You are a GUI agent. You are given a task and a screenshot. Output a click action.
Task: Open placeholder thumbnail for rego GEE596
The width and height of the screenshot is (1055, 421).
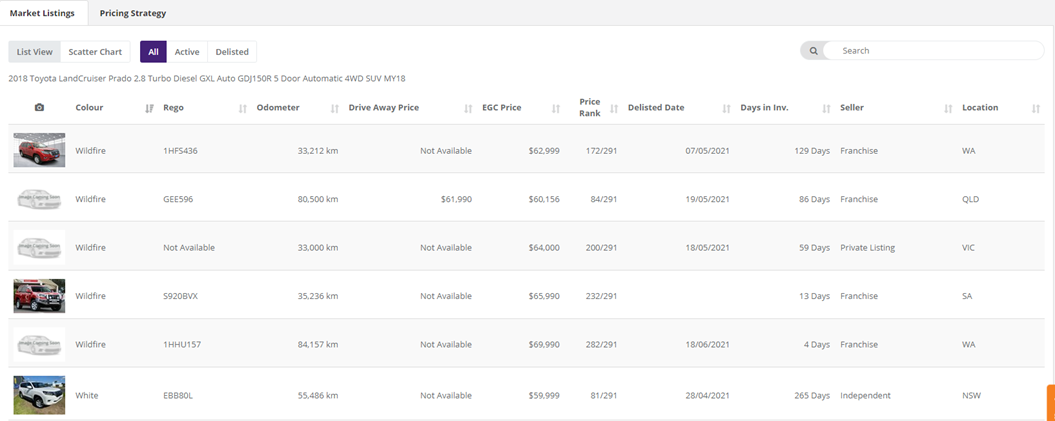(x=40, y=198)
